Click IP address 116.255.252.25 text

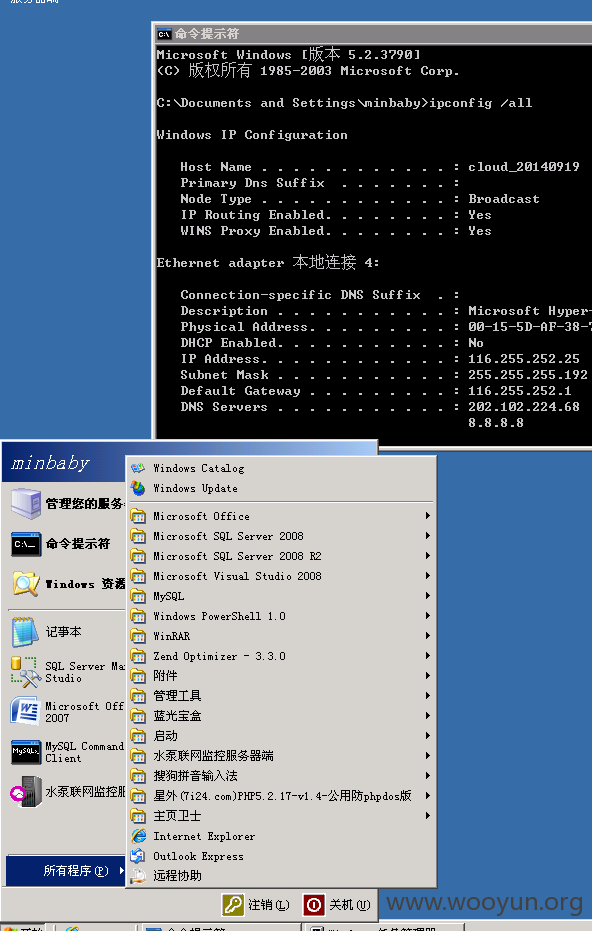click(524, 359)
